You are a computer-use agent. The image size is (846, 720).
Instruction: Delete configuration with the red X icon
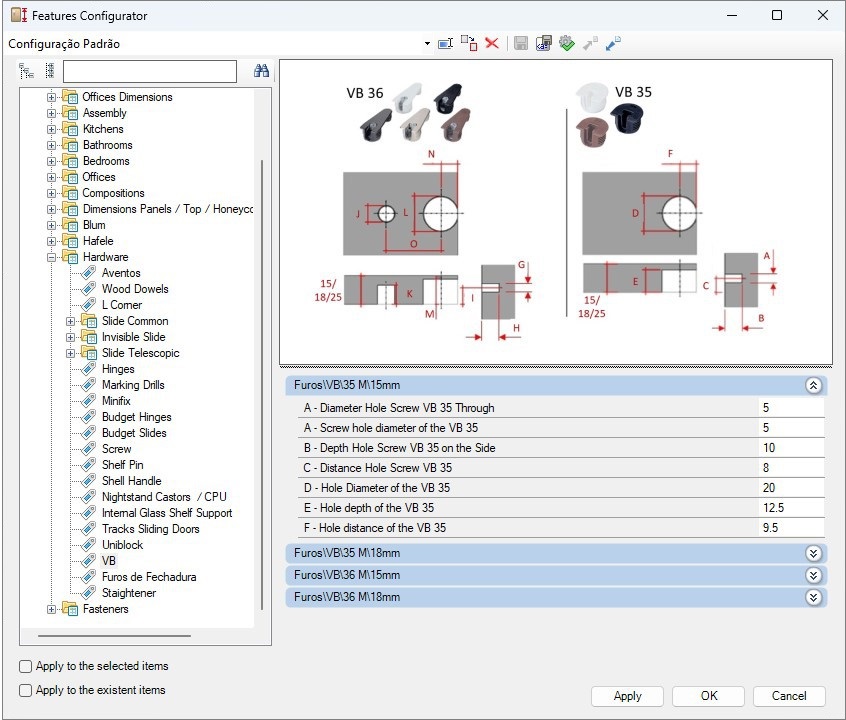point(492,43)
